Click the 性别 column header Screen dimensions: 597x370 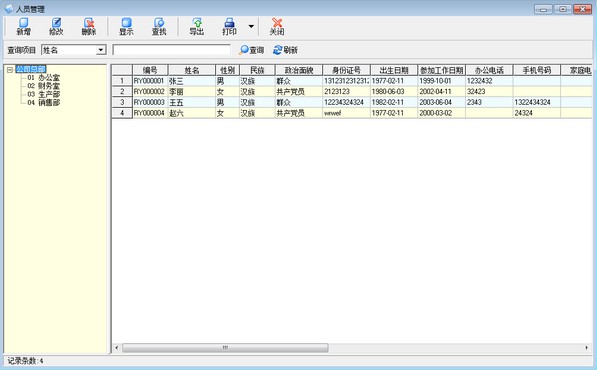click(x=227, y=70)
